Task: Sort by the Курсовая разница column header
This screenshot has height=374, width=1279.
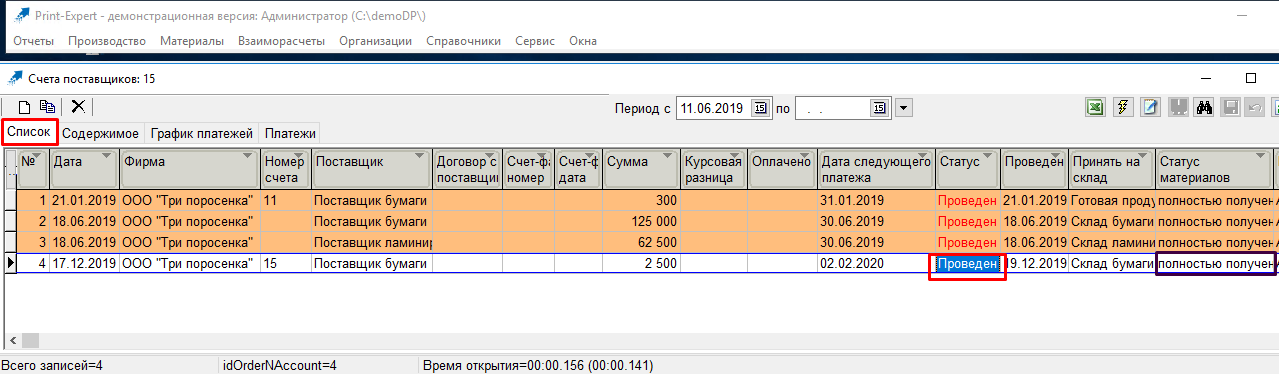Action: coord(713,168)
